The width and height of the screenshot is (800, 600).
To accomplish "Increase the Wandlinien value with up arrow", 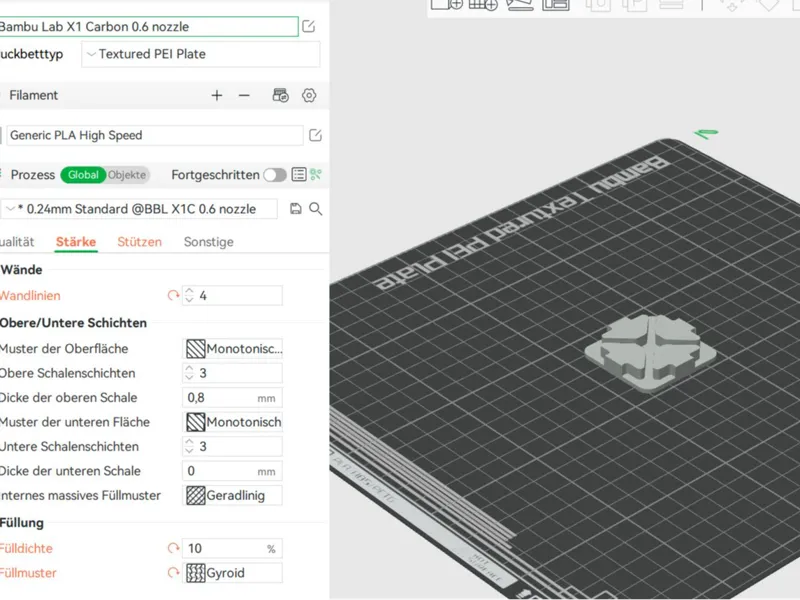I will click(189, 291).
